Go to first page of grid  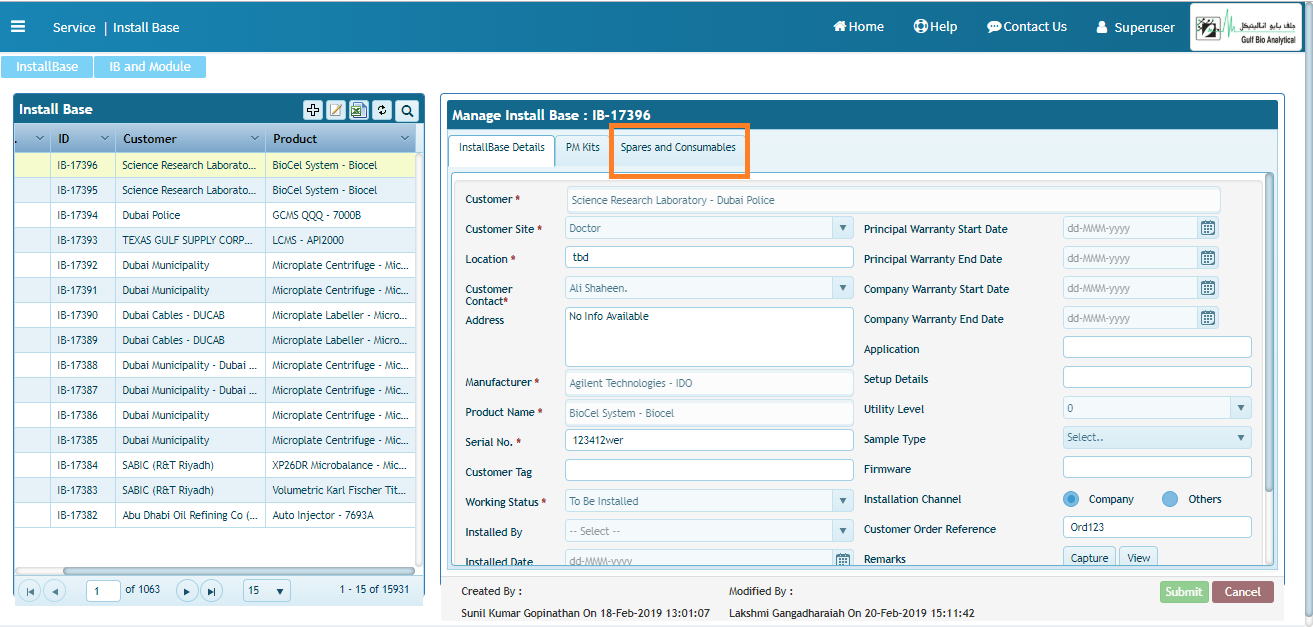tap(30, 591)
